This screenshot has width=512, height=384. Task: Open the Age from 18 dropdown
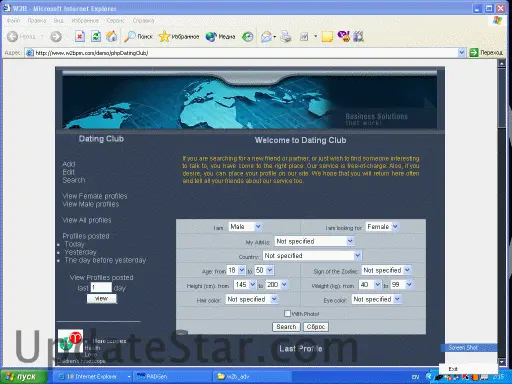click(x=236, y=270)
